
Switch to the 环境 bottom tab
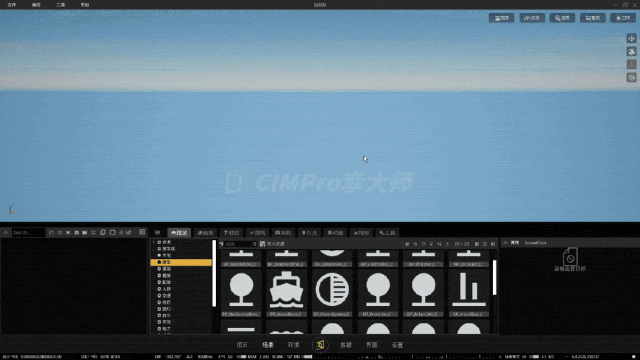pyautogui.click(x=293, y=345)
